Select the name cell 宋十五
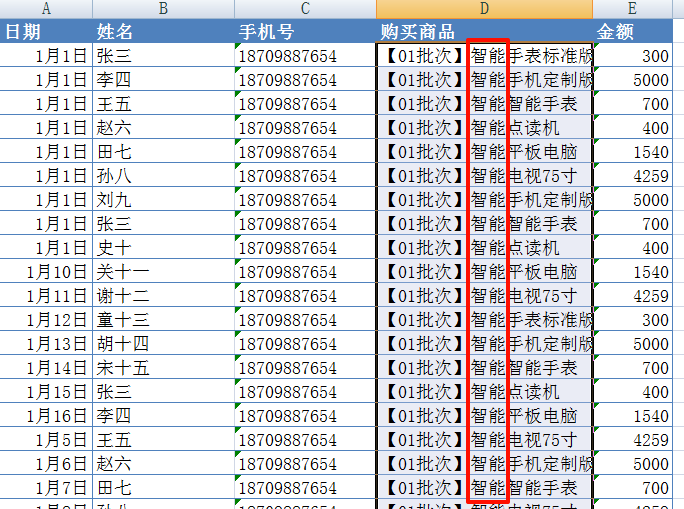This screenshot has width=684, height=509. 163,367
